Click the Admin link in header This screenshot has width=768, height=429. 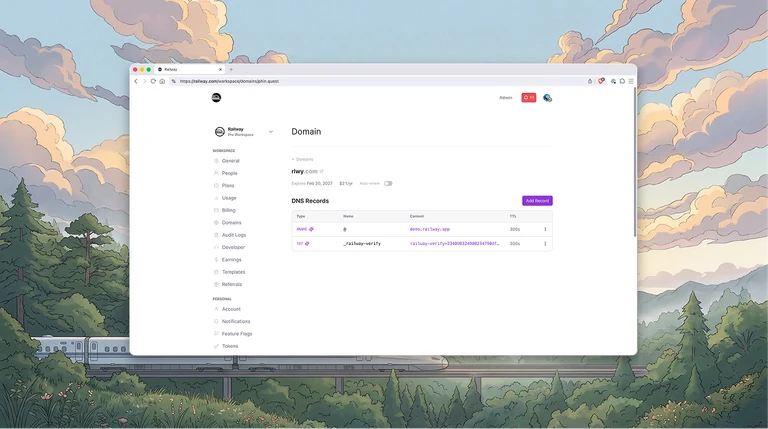(505, 98)
